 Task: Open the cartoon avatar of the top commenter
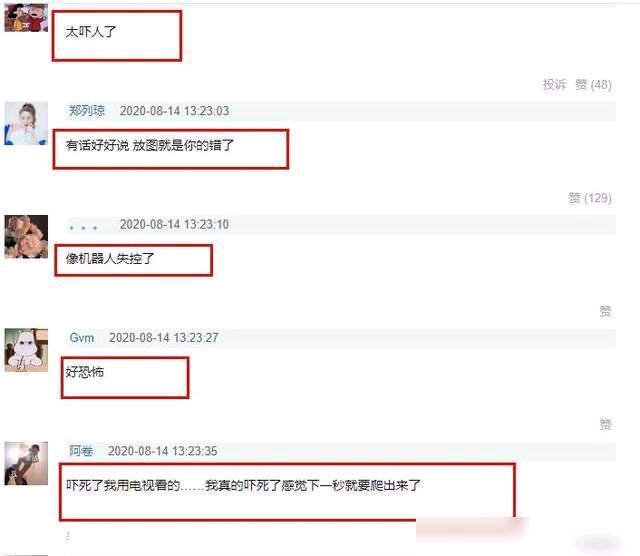(x=26, y=18)
